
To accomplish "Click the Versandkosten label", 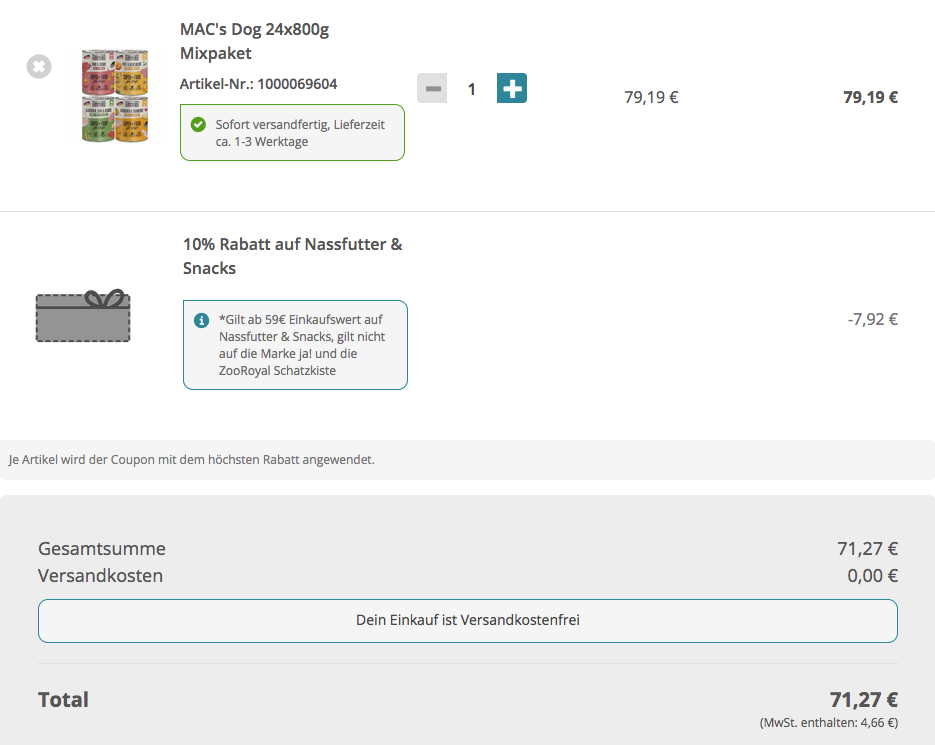I will (x=100, y=576).
